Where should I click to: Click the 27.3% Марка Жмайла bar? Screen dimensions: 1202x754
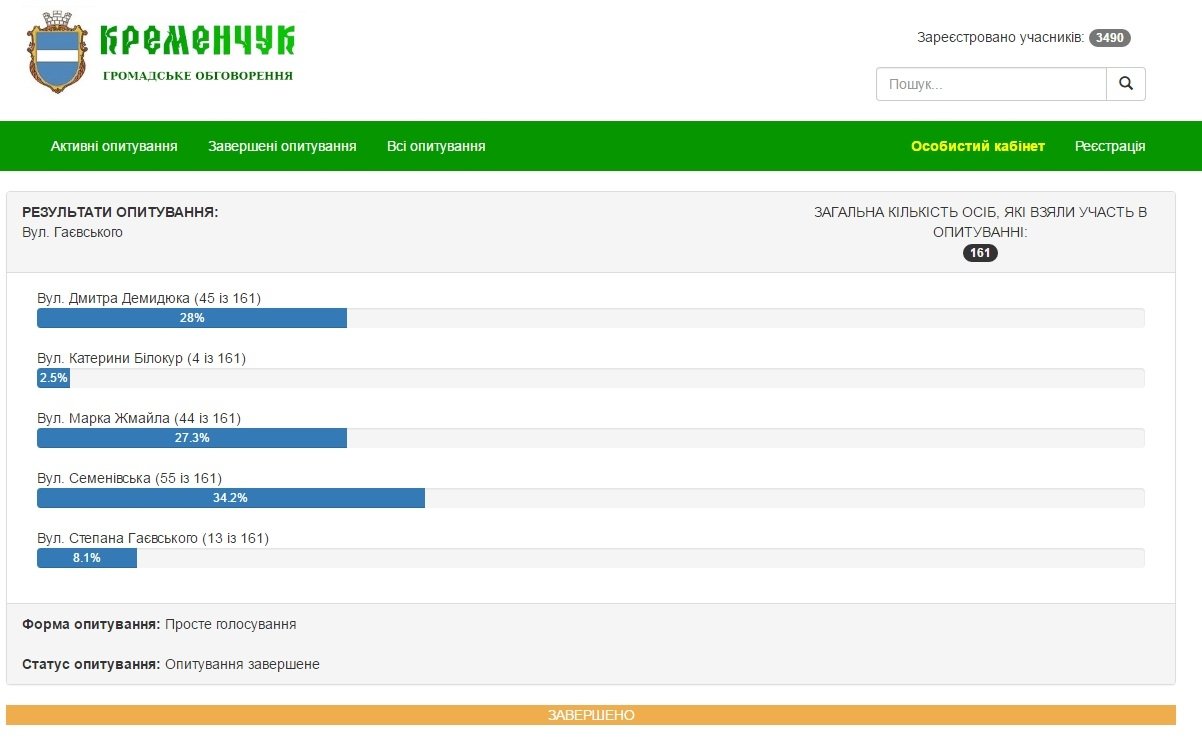point(192,438)
